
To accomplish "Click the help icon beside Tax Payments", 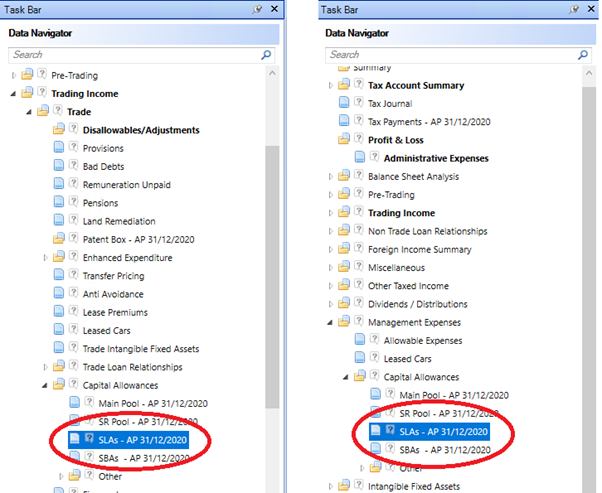I will coord(359,121).
